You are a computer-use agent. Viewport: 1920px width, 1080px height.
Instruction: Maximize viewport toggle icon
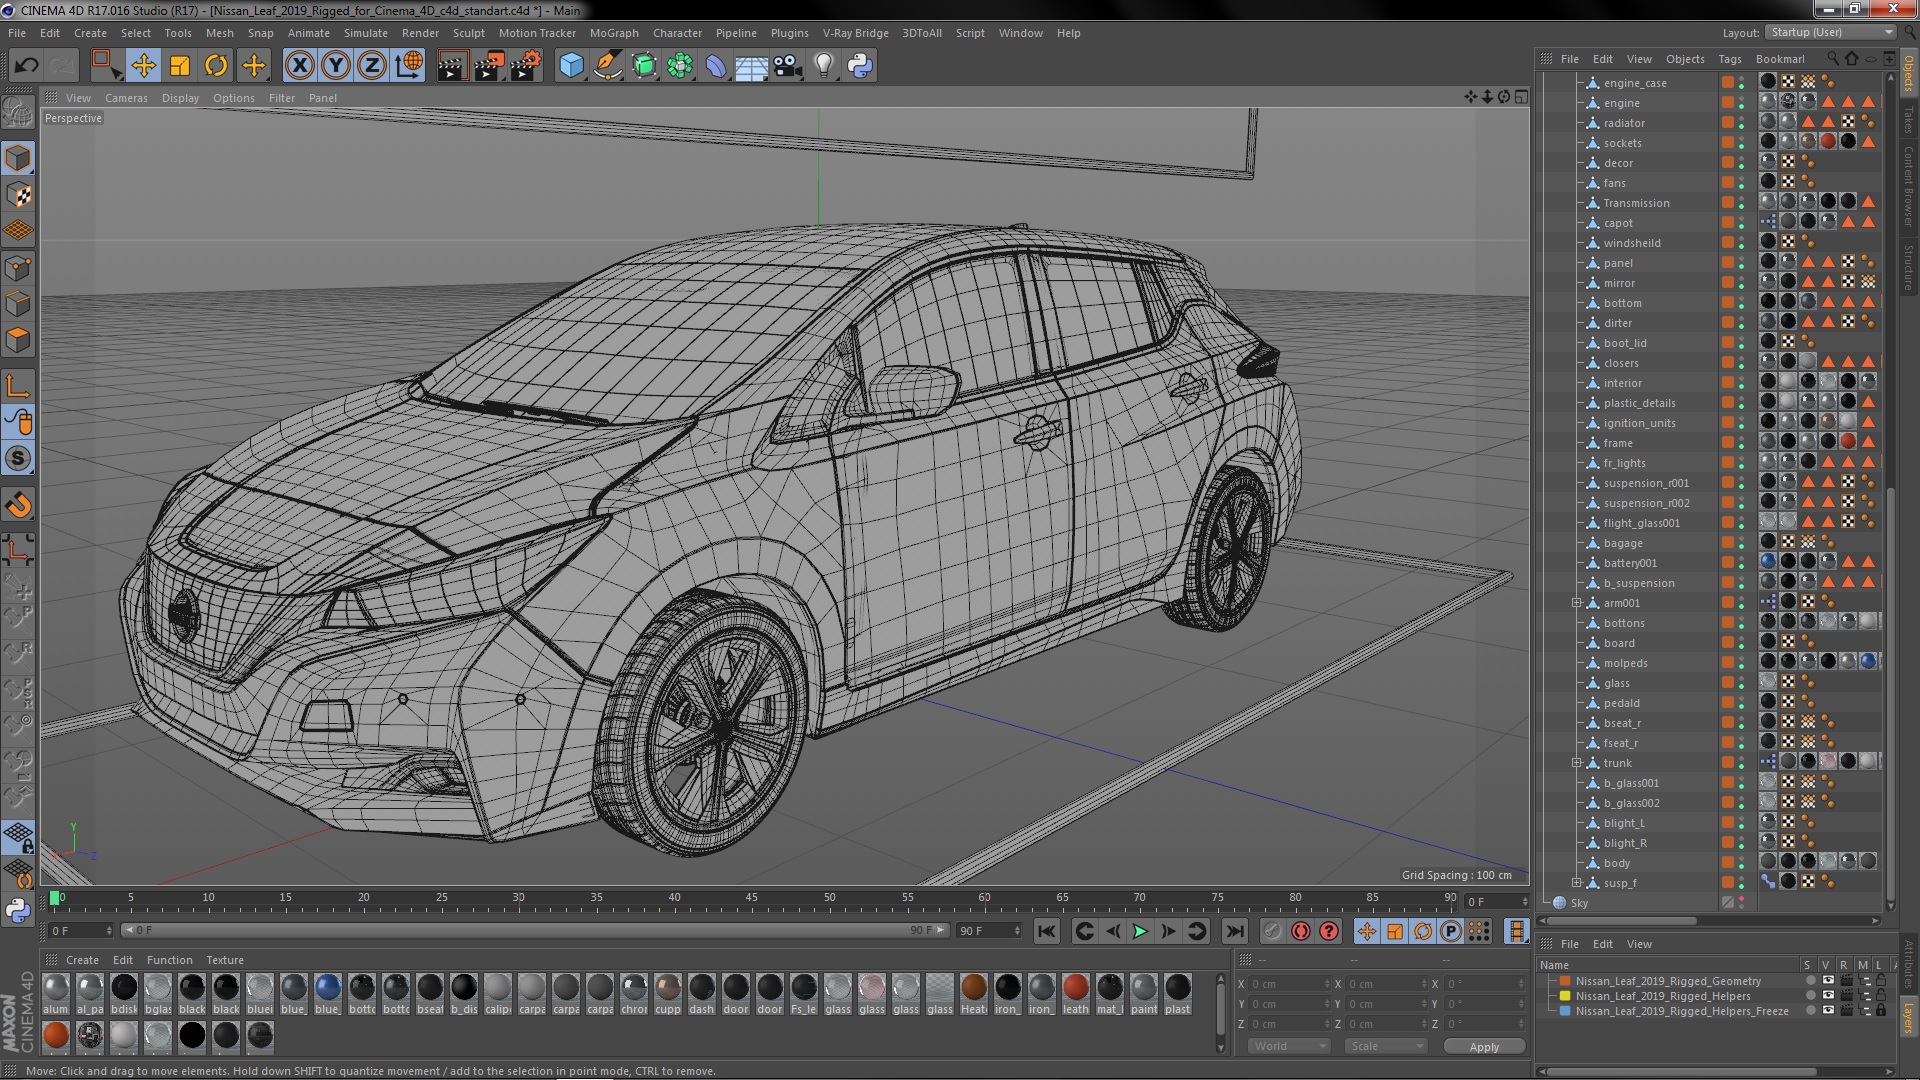(x=1521, y=97)
